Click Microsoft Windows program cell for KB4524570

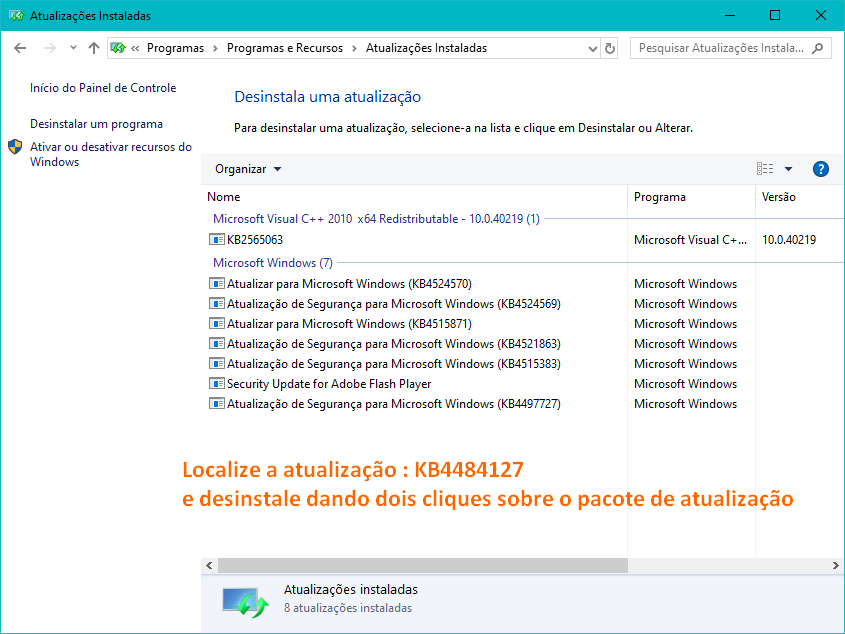click(685, 284)
